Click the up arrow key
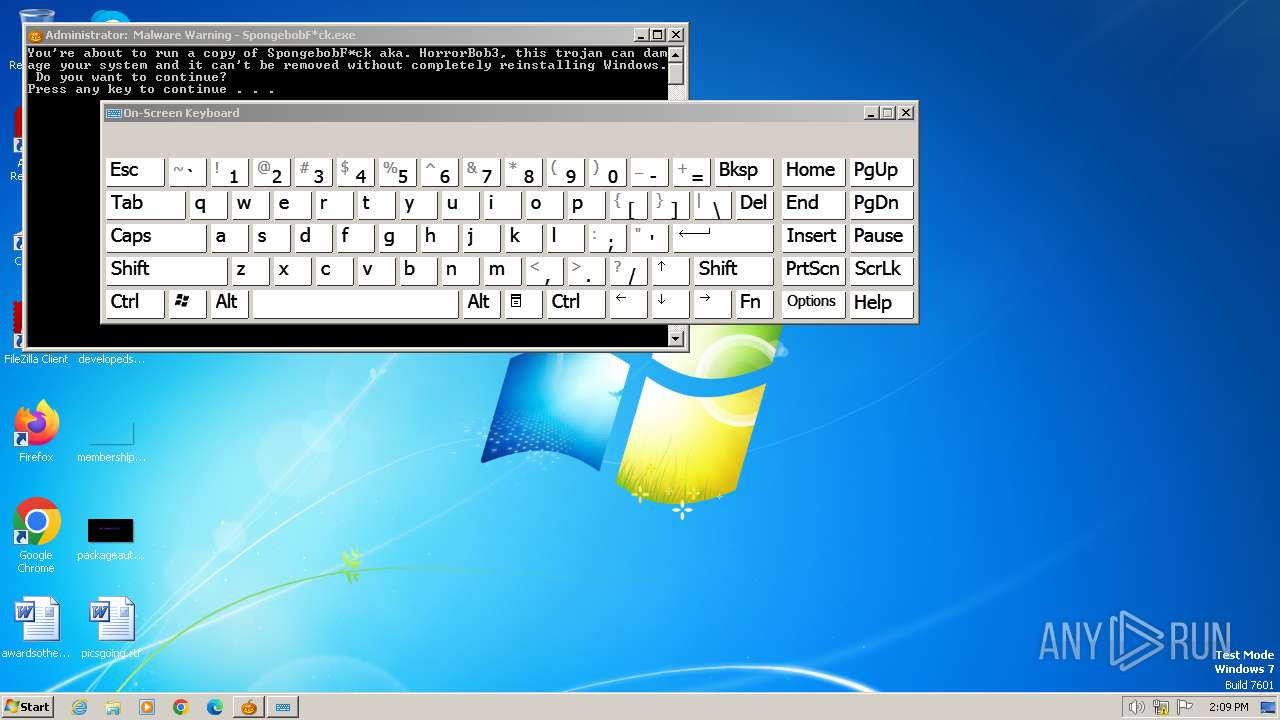The width and height of the screenshot is (1280, 720). pyautogui.click(x=670, y=270)
